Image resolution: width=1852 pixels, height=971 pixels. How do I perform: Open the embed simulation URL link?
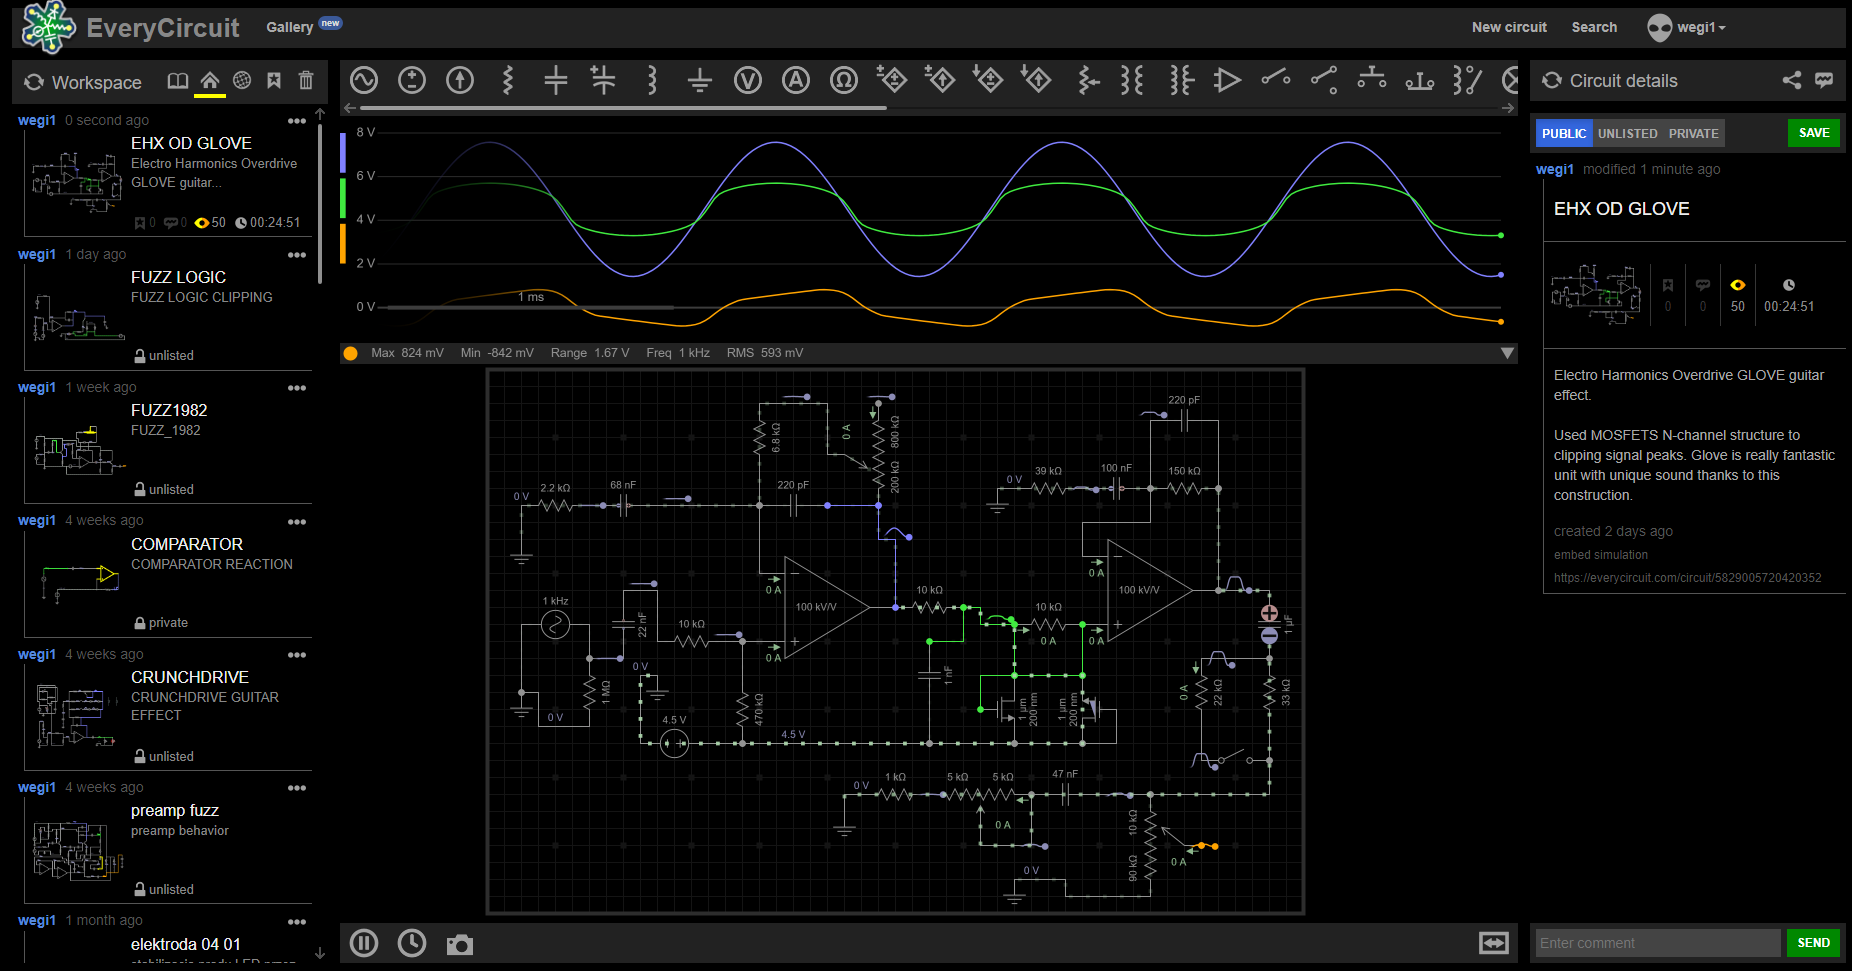[1688, 578]
